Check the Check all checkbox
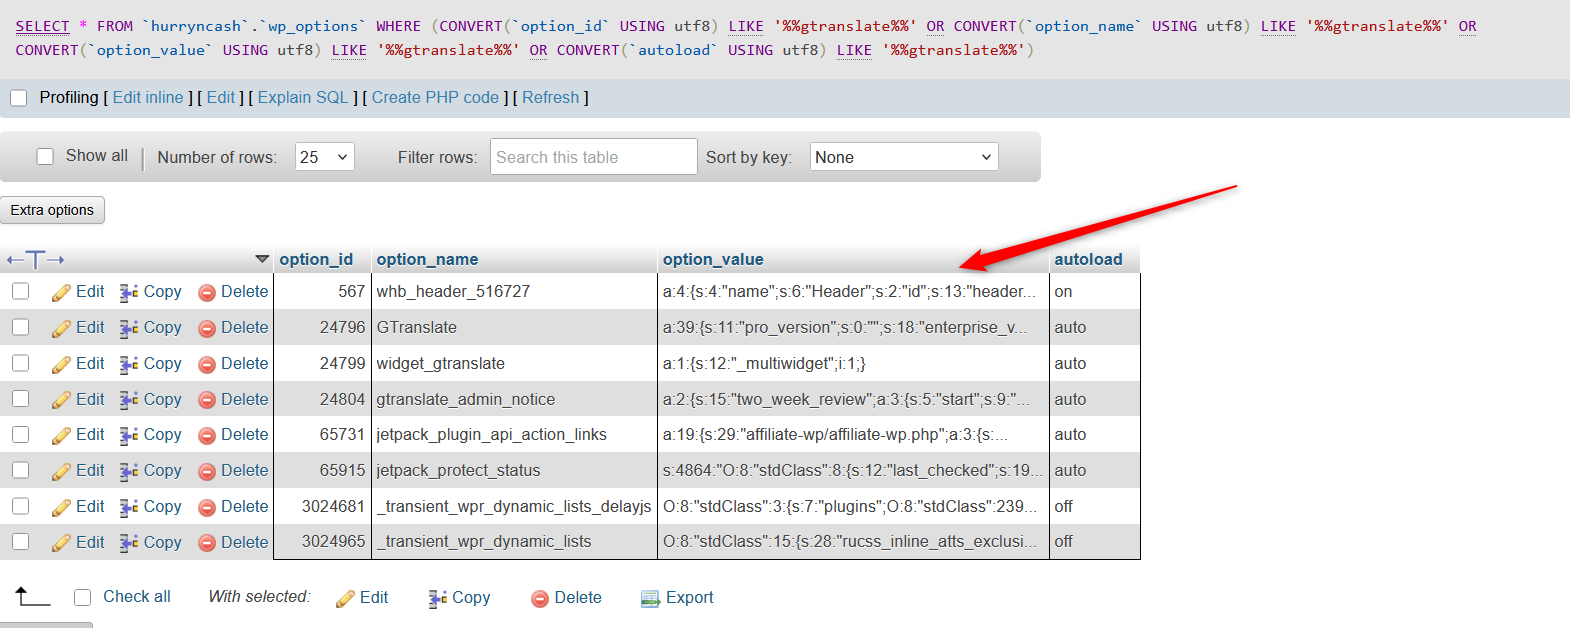The image size is (1570, 628). click(83, 597)
